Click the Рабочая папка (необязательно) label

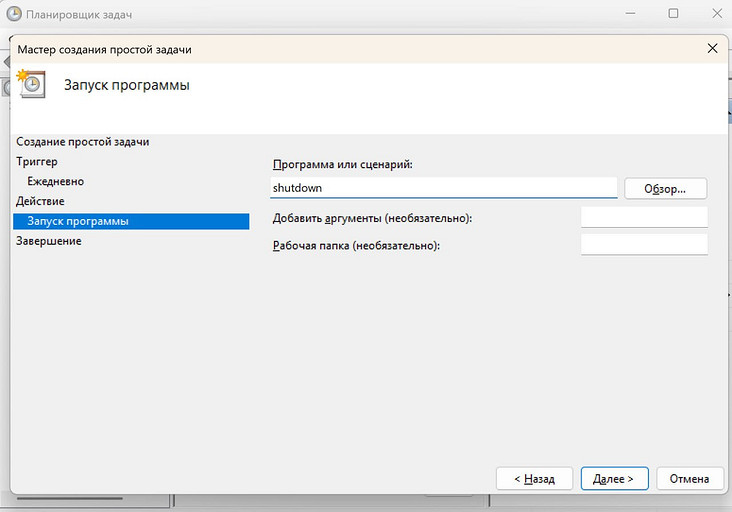pyautogui.click(x=356, y=245)
